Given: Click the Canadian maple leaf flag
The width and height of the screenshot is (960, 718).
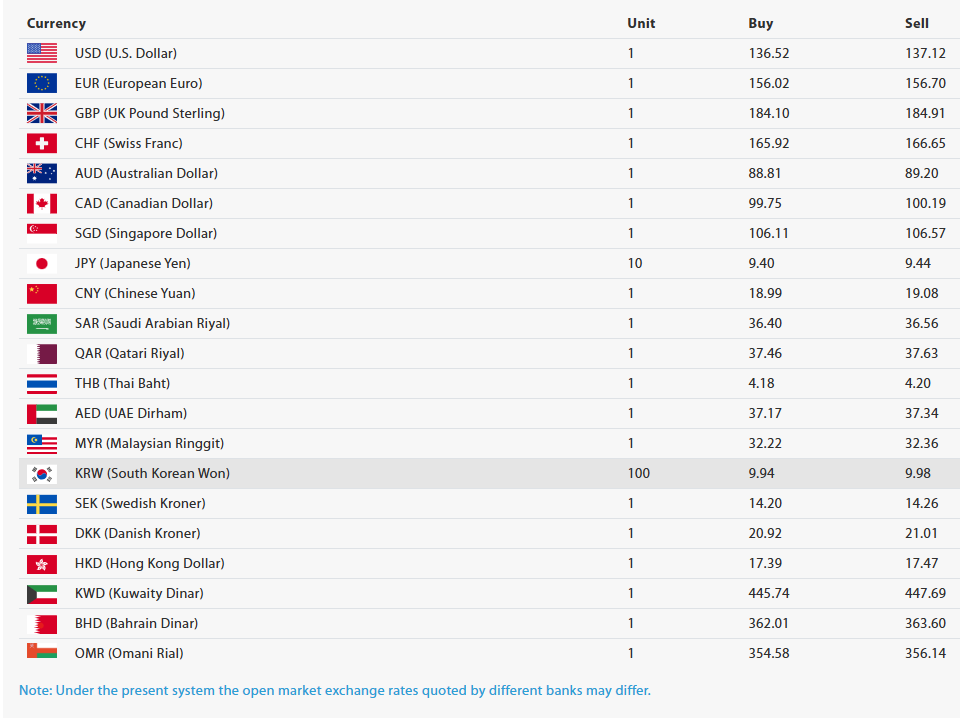Looking at the screenshot, I should click(x=42, y=203).
